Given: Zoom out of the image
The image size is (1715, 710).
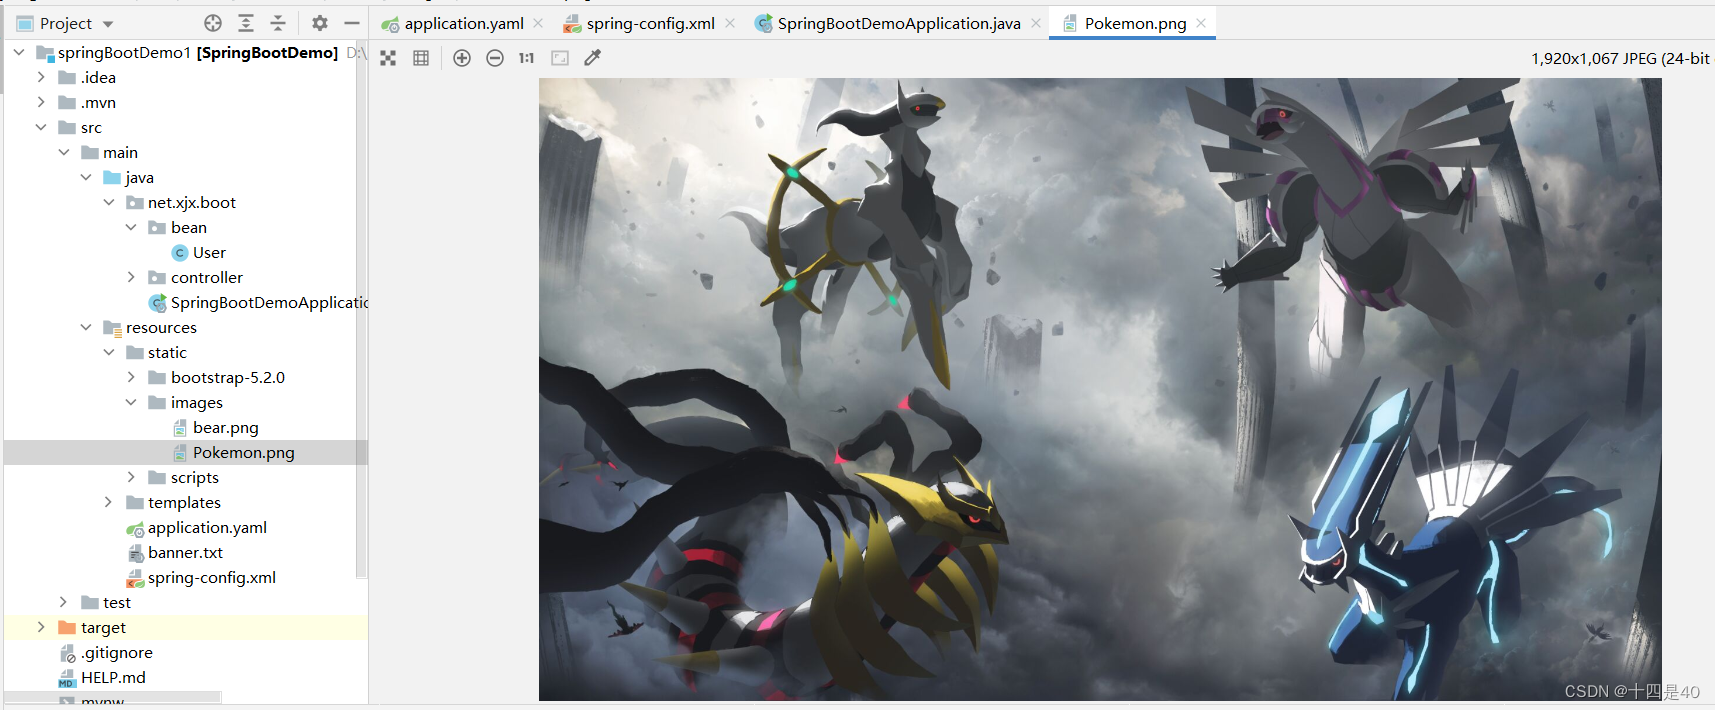Looking at the screenshot, I should click(x=495, y=58).
